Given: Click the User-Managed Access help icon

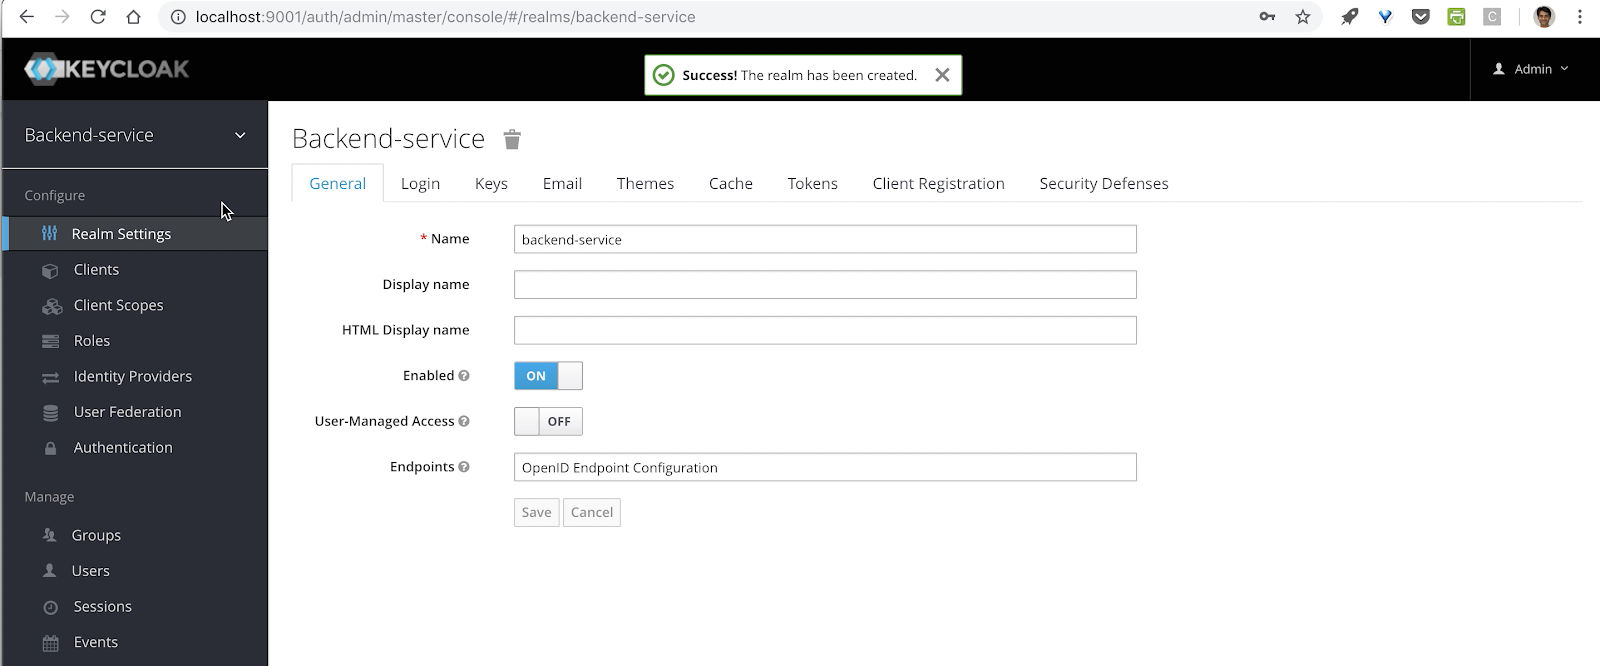Looking at the screenshot, I should [x=464, y=422].
